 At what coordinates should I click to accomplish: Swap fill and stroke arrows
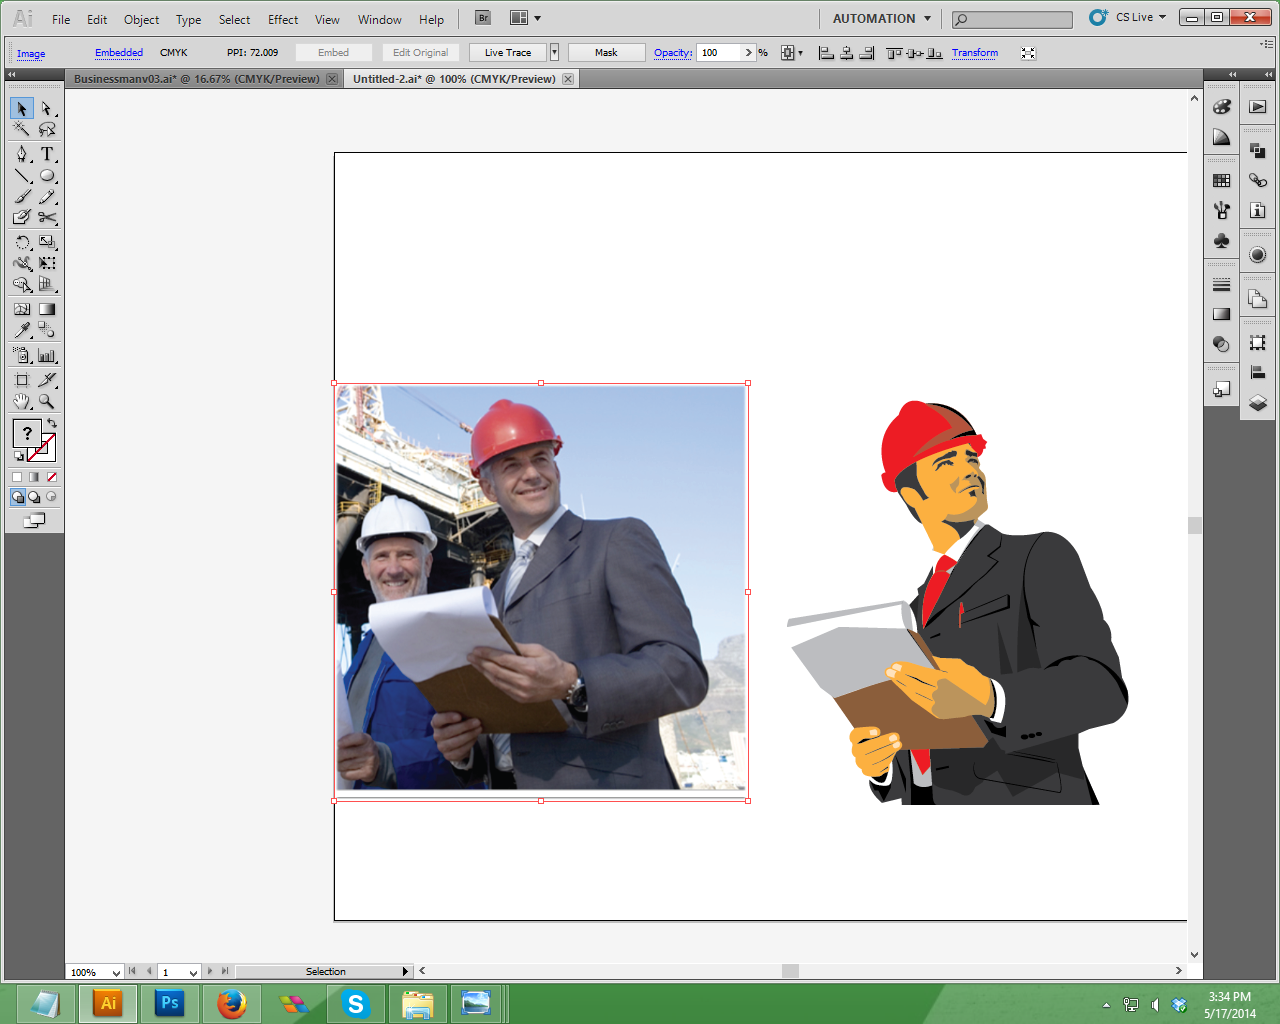click(52, 424)
